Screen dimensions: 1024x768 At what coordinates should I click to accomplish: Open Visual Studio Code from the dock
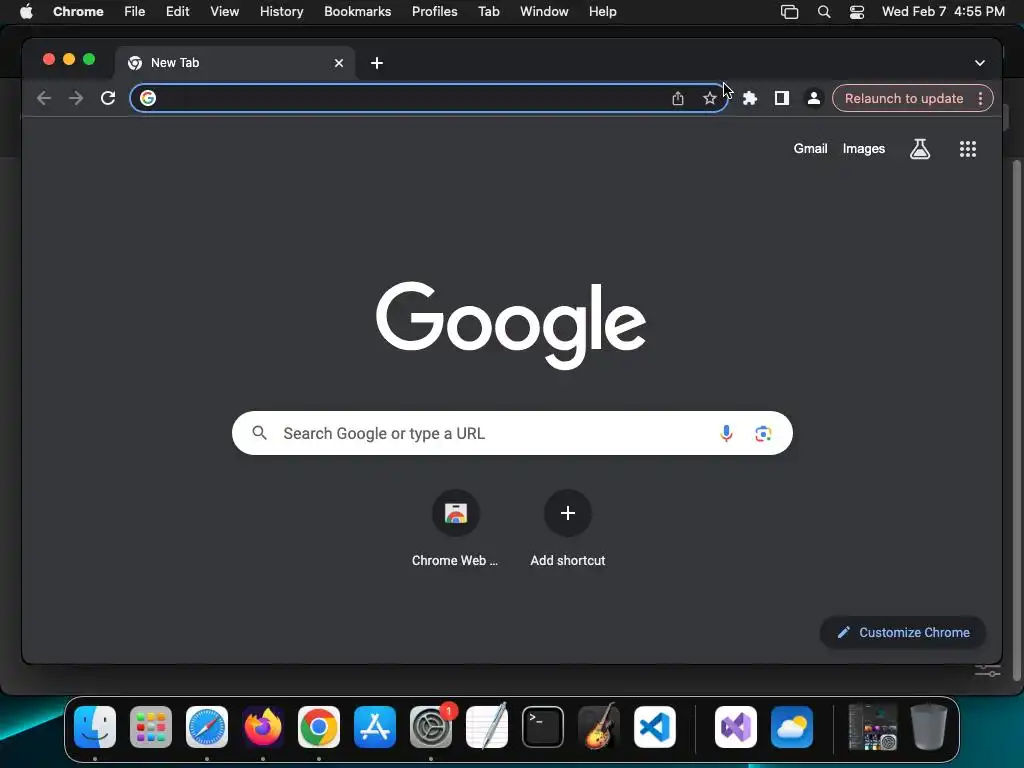pos(655,727)
